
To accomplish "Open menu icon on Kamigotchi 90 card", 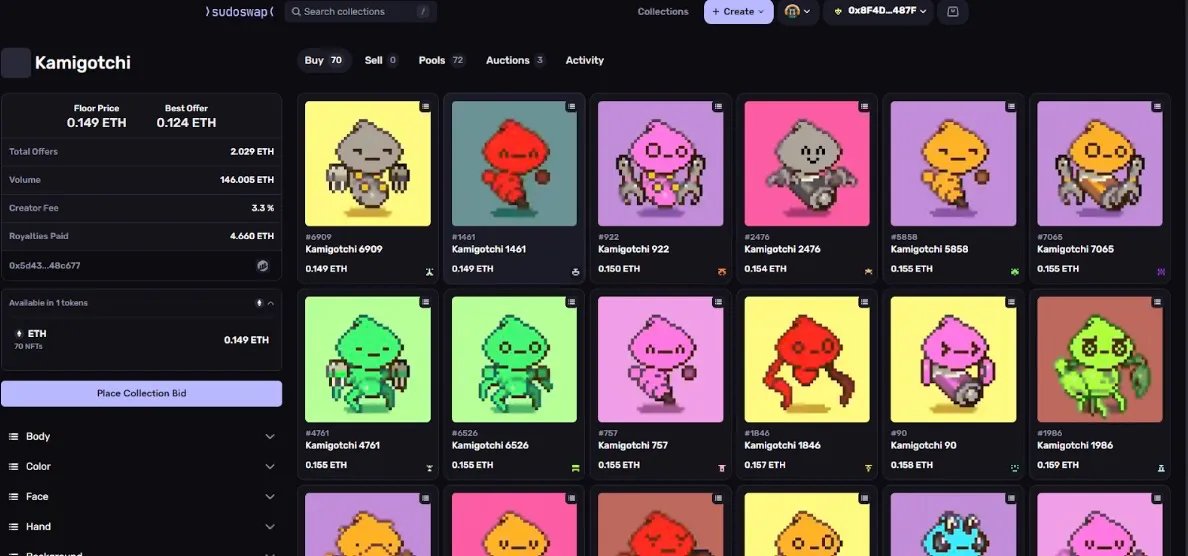I will [x=1011, y=302].
